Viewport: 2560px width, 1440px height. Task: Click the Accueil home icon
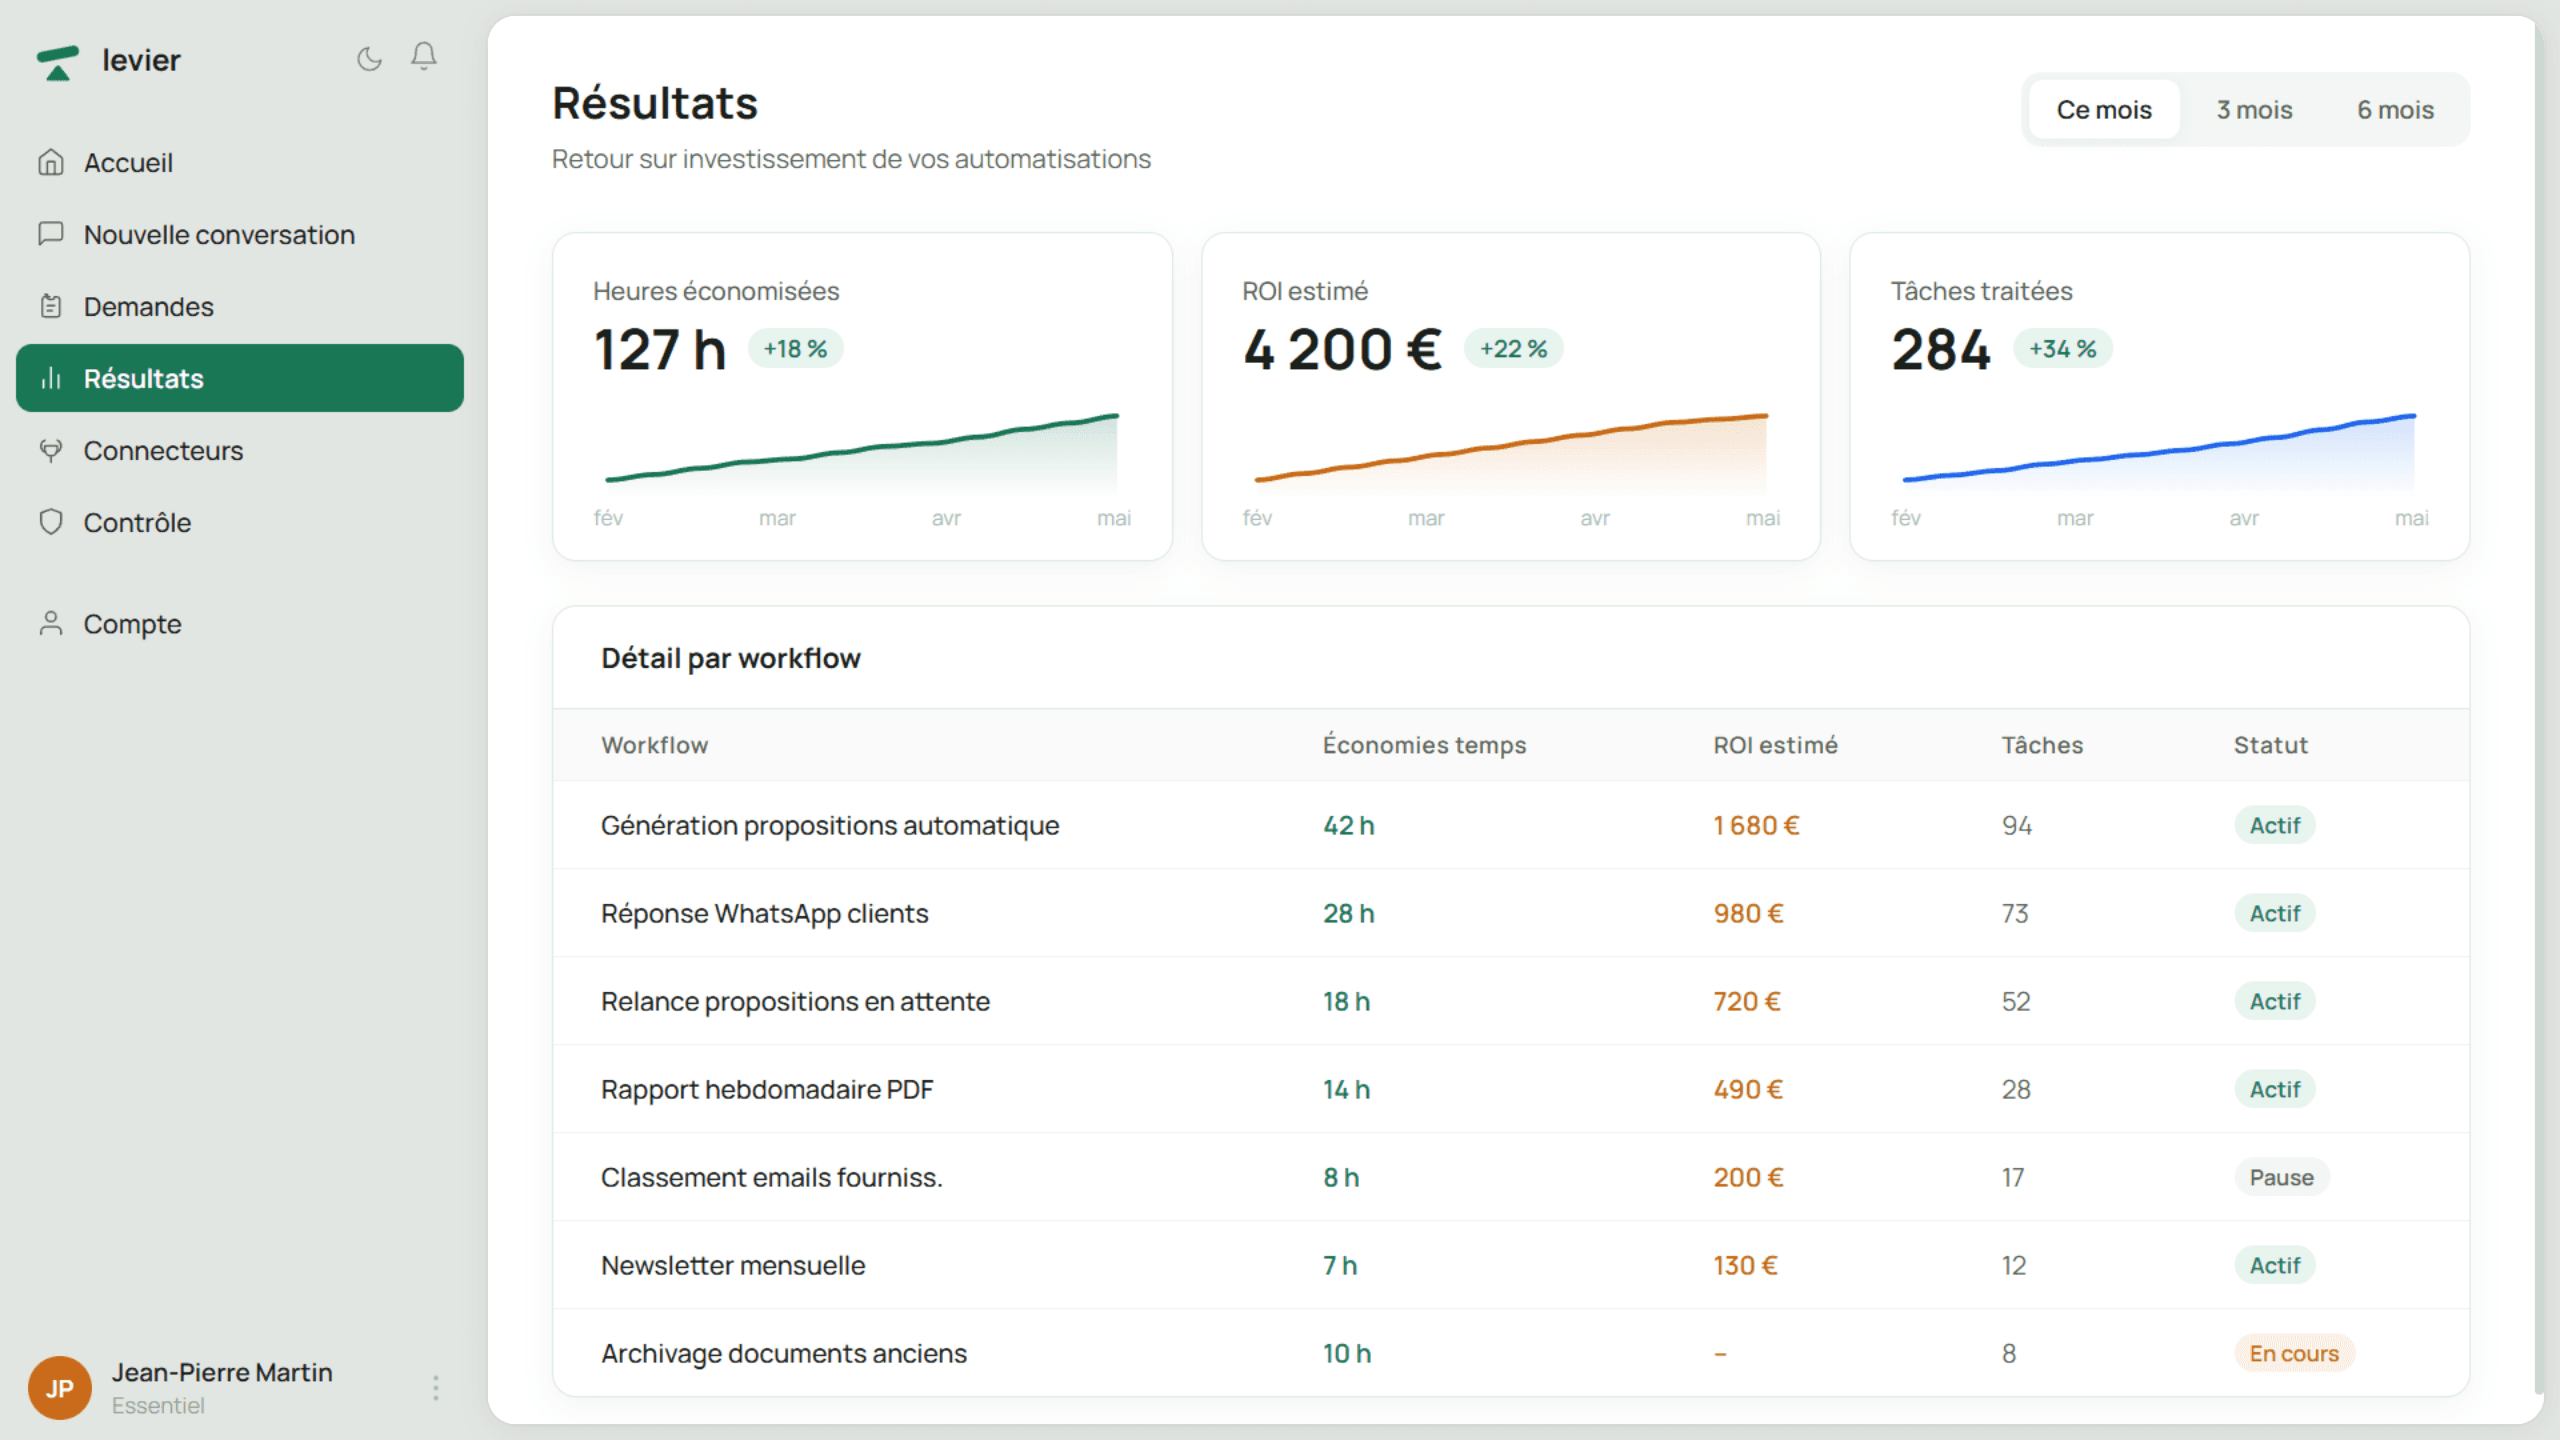[51, 162]
